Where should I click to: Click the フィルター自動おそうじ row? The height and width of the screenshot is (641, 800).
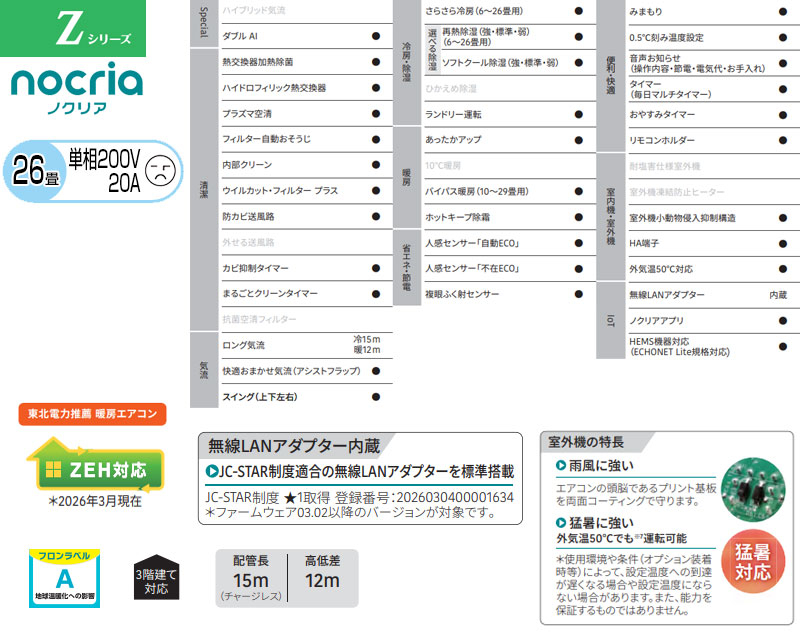point(307,139)
